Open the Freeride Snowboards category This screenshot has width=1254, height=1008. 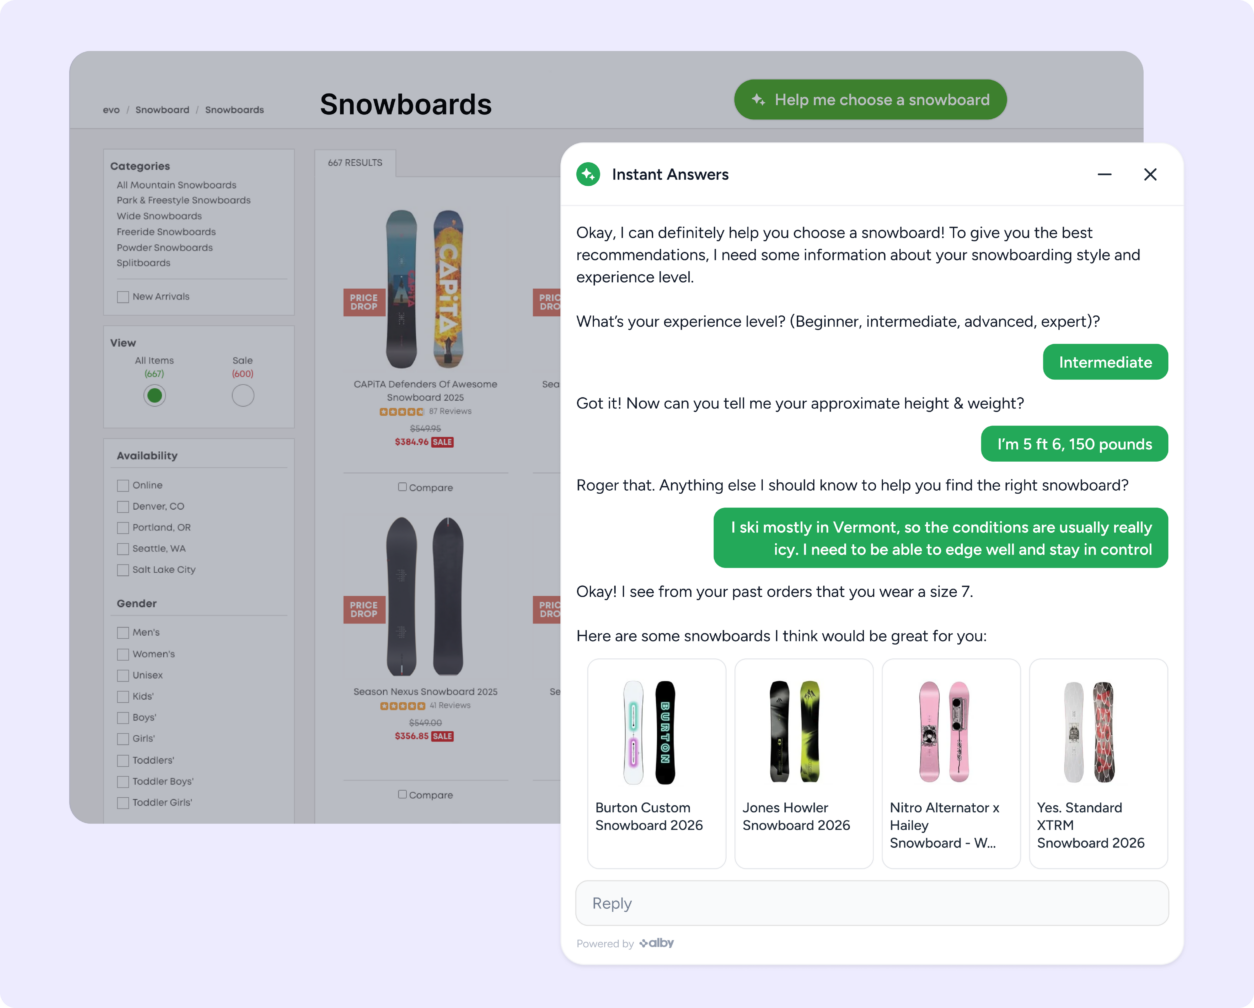(x=166, y=232)
